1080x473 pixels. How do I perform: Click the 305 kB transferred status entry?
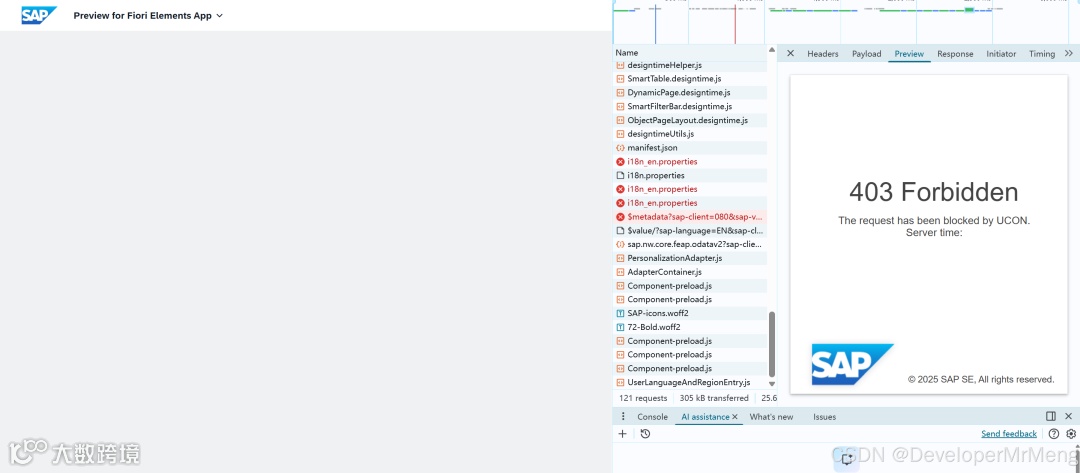coord(714,398)
